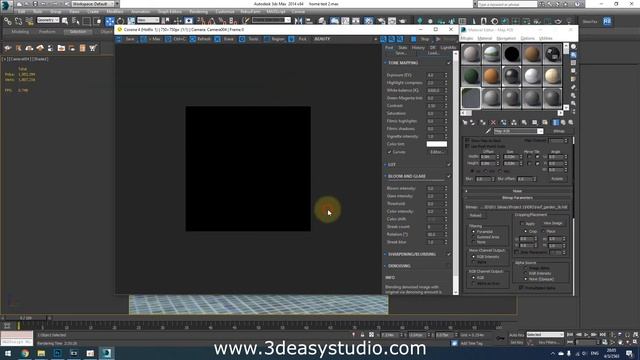This screenshot has width=640, height=360.
Task: Click the Reset Map red X icon
Action: coord(493,122)
